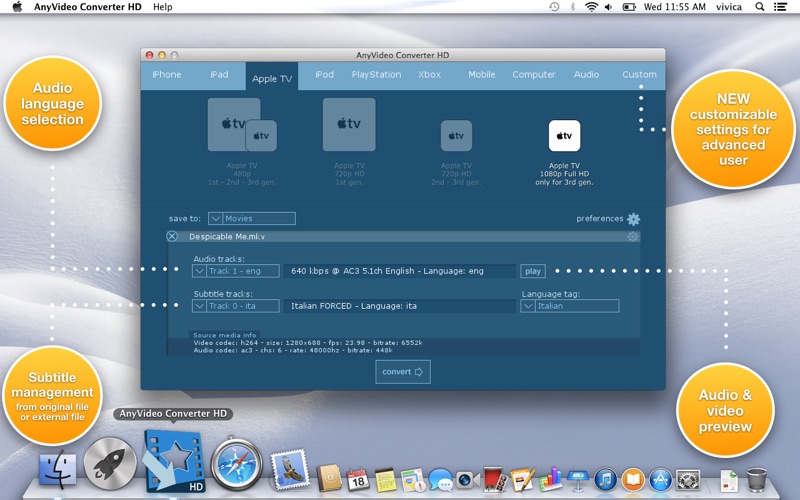The image size is (800, 500).
Task: Click the play button for audio preview
Action: (533, 271)
